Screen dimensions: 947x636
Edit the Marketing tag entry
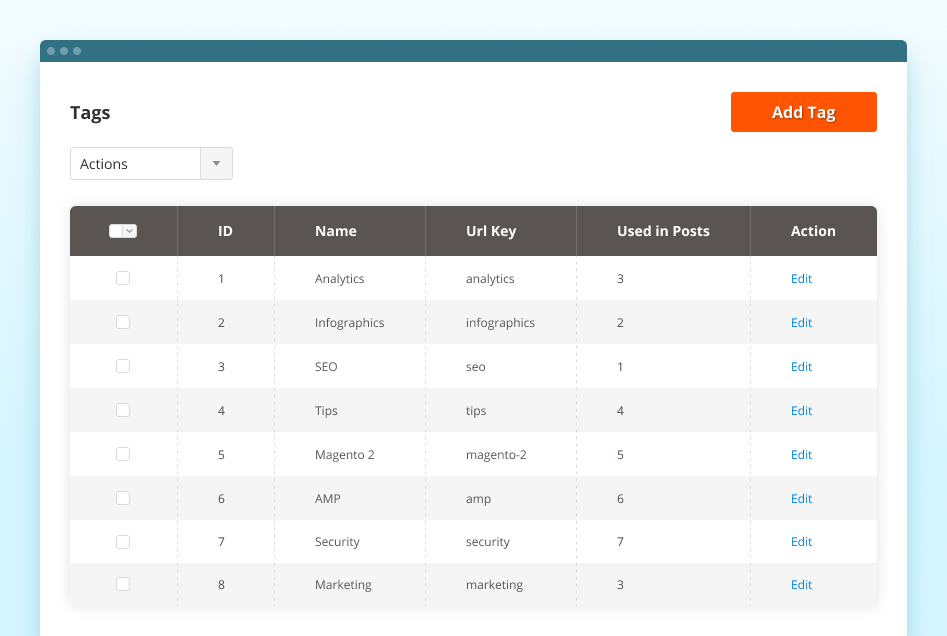click(x=801, y=585)
